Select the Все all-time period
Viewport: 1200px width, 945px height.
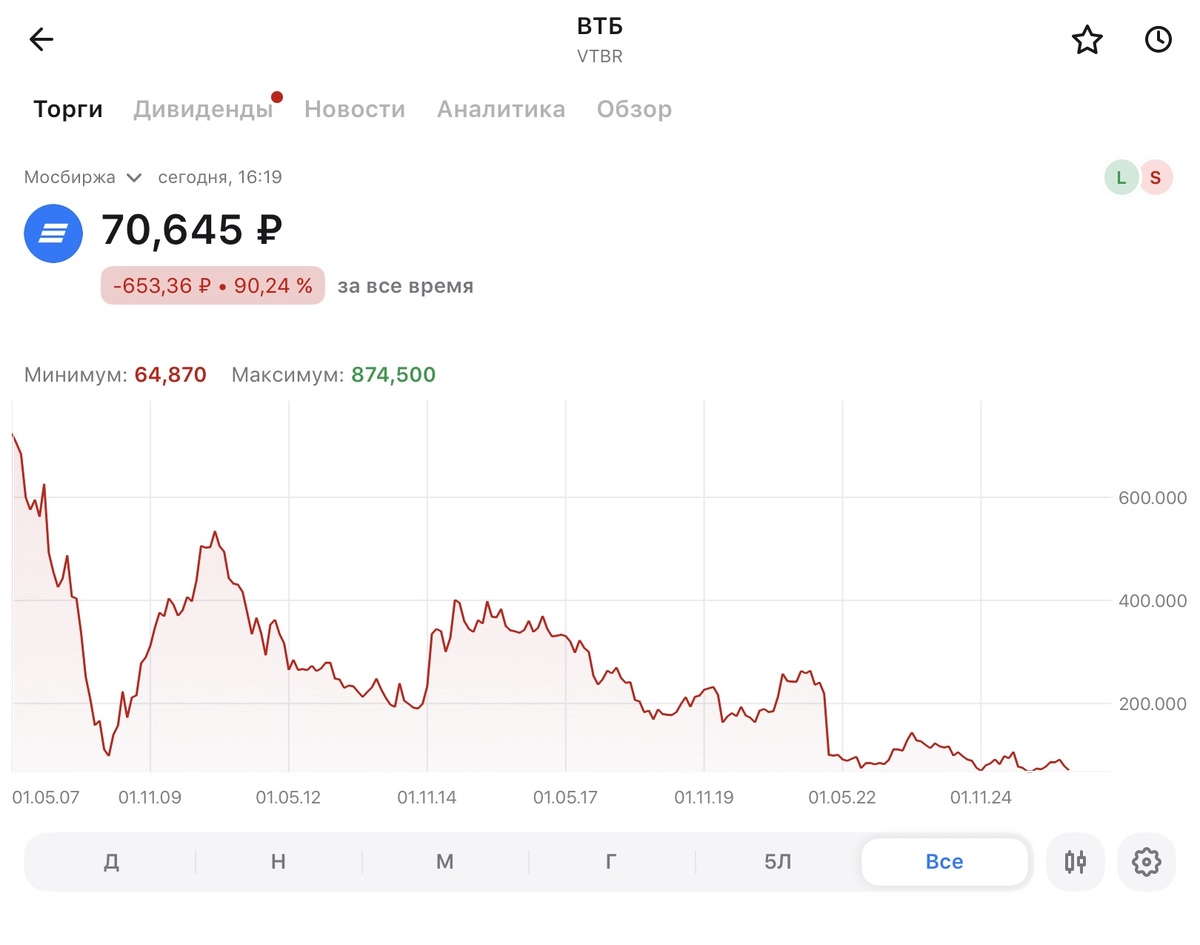(x=944, y=862)
